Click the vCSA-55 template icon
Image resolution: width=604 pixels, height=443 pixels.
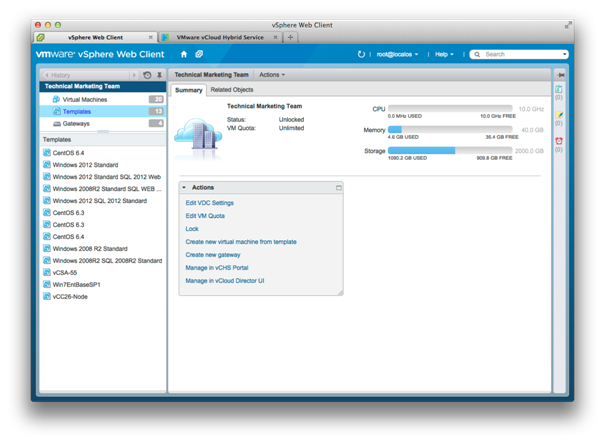pyautogui.click(x=47, y=272)
